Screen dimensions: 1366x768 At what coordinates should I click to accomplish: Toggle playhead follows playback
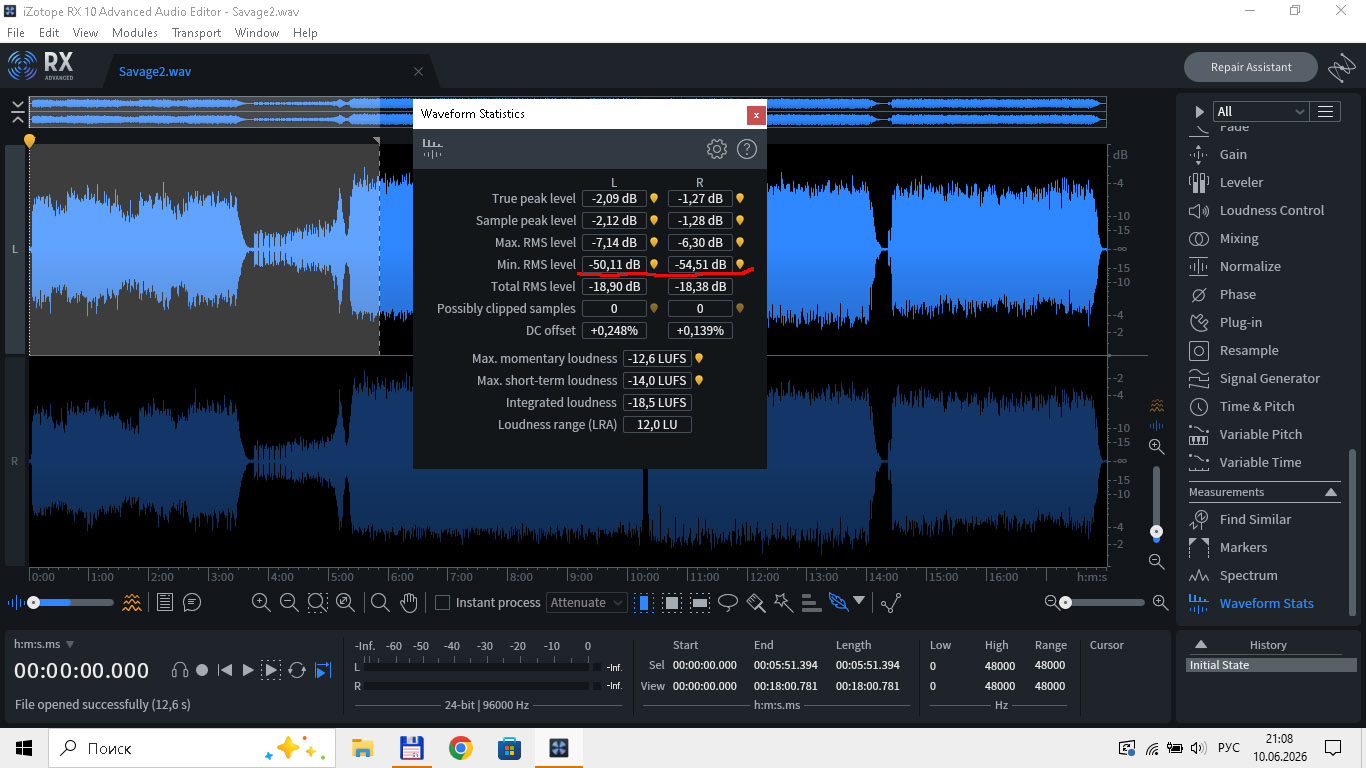pos(323,670)
